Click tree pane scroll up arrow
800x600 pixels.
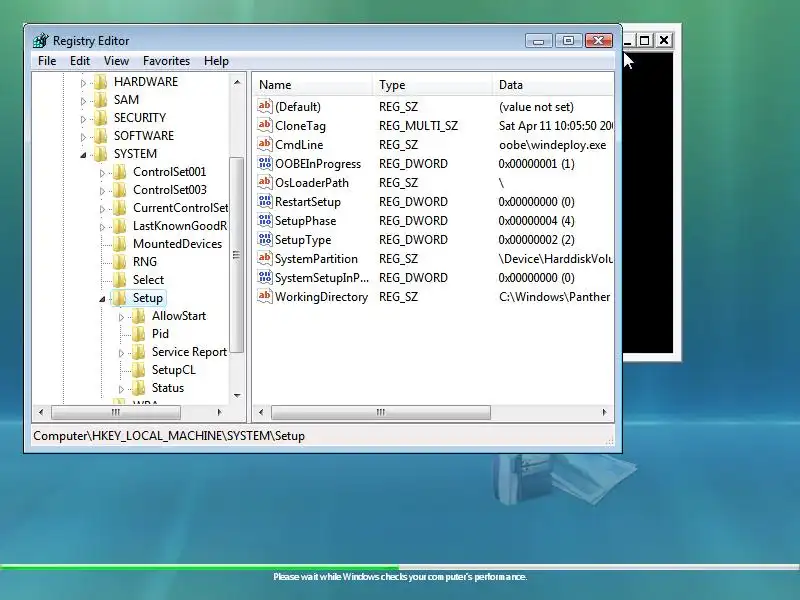tap(237, 82)
